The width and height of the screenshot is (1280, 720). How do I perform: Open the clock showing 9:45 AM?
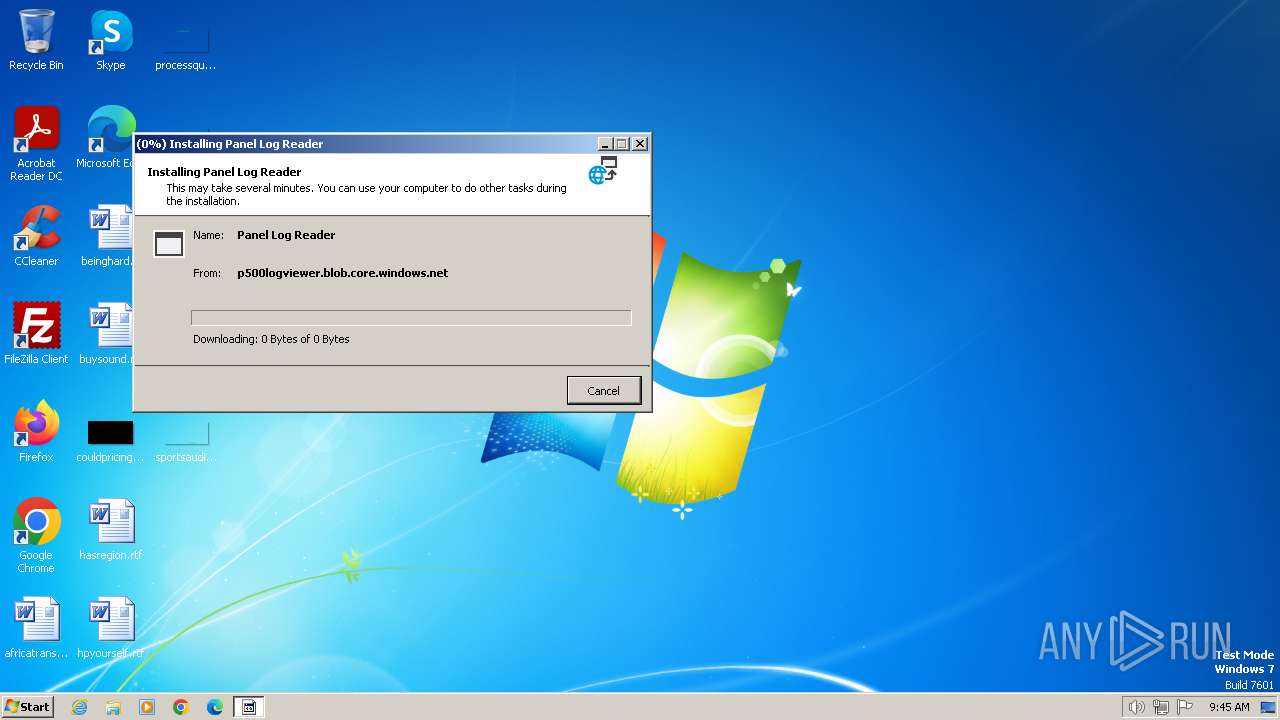click(1229, 707)
